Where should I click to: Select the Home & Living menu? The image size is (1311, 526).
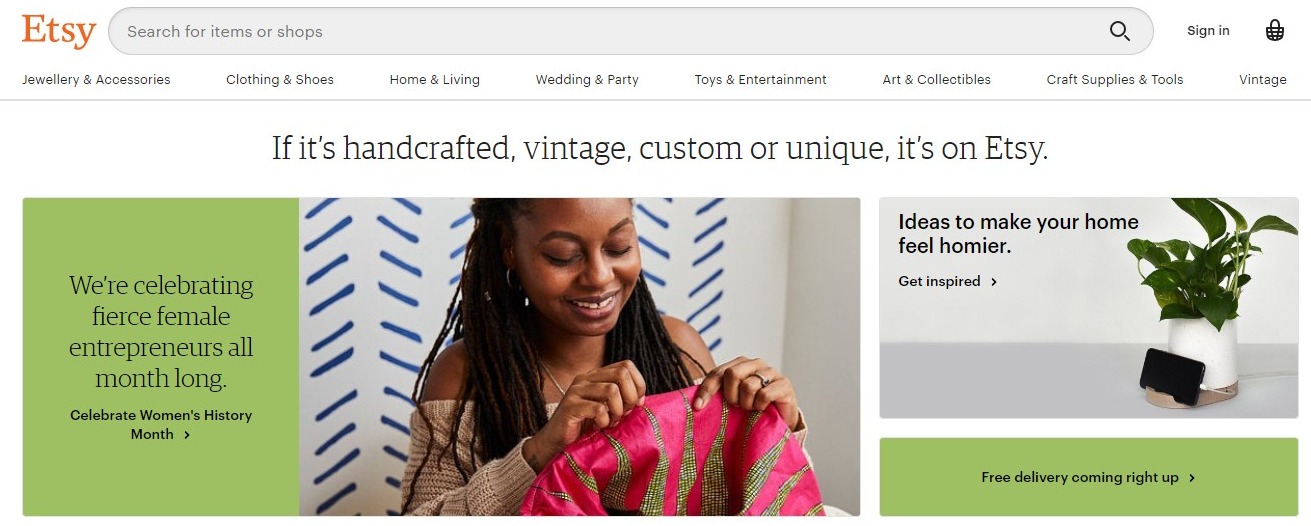pyautogui.click(x=435, y=80)
